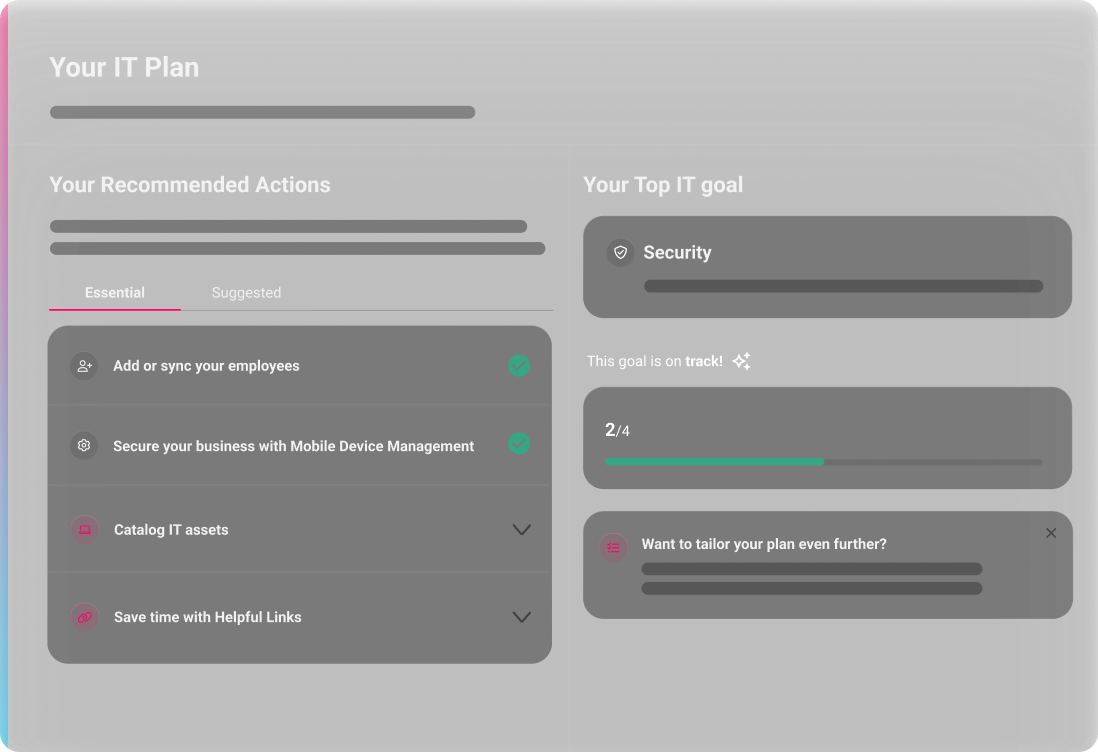Expand the Save time with Helpful Links chevron

(521, 617)
